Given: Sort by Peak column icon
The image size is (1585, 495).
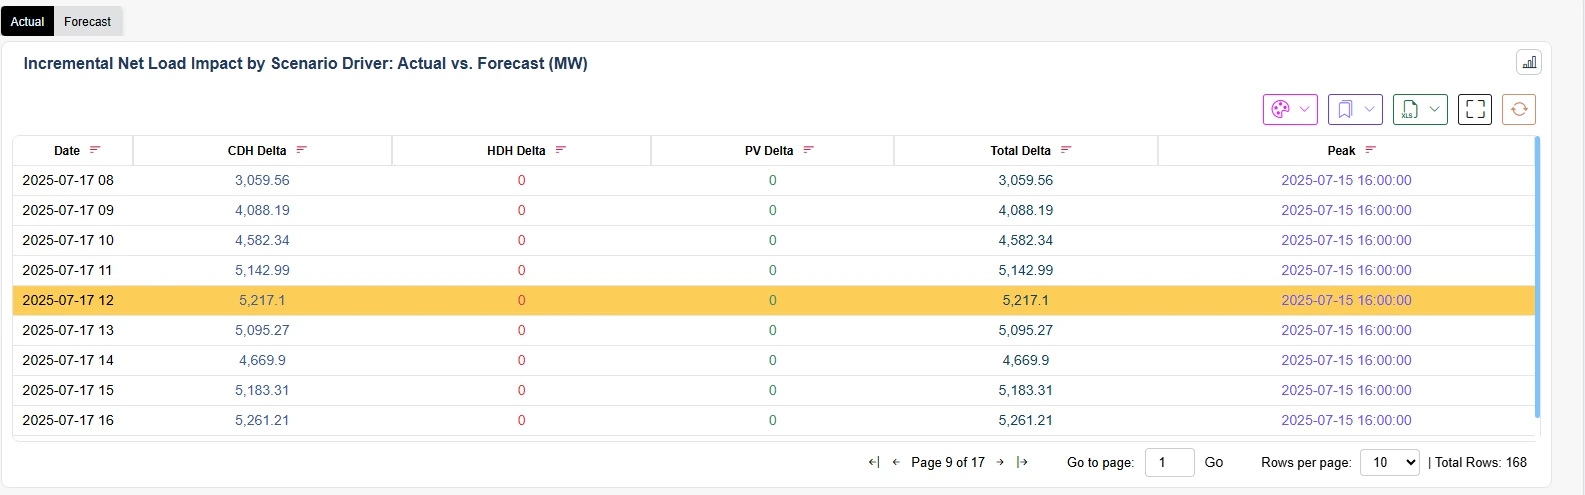Looking at the screenshot, I should [1371, 150].
